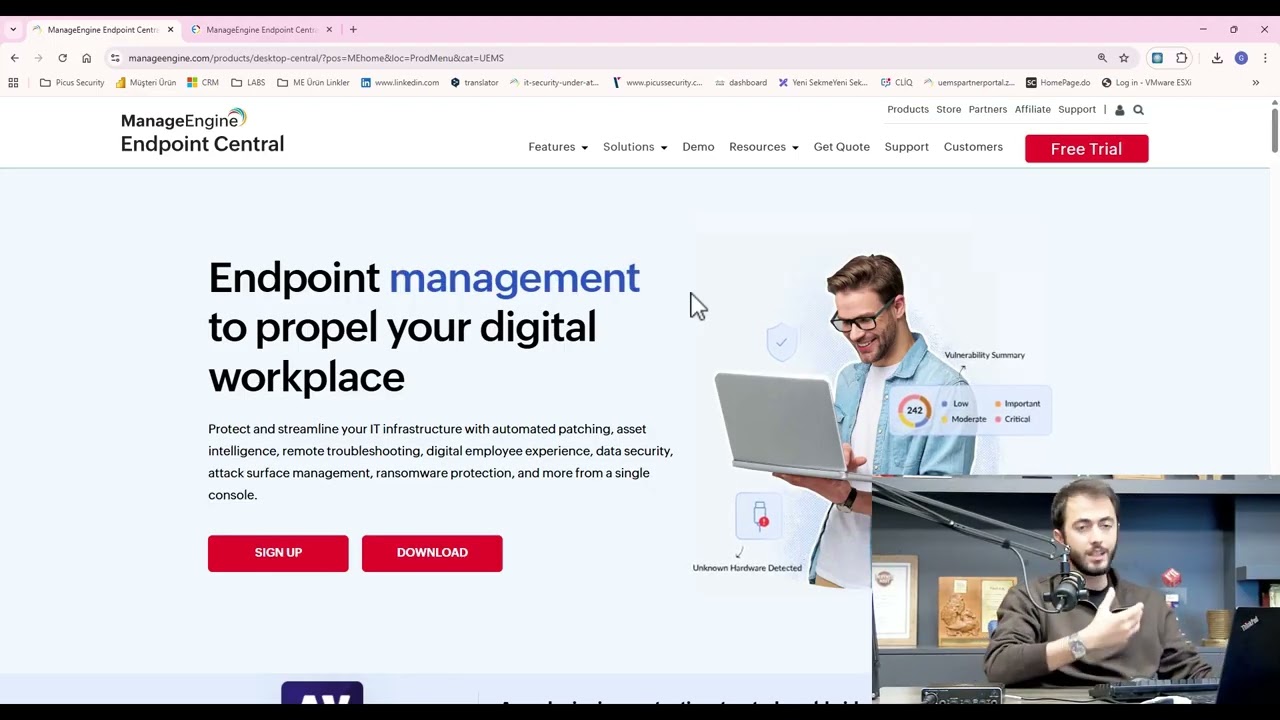Click the website search magnifier icon

click(x=1138, y=110)
